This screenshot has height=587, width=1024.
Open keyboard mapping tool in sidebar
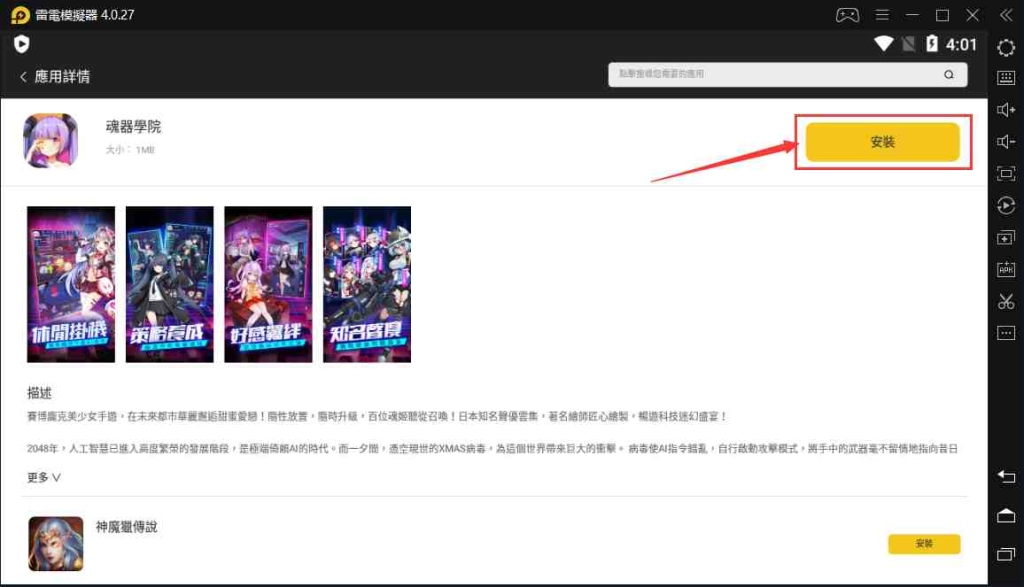[x=1006, y=78]
